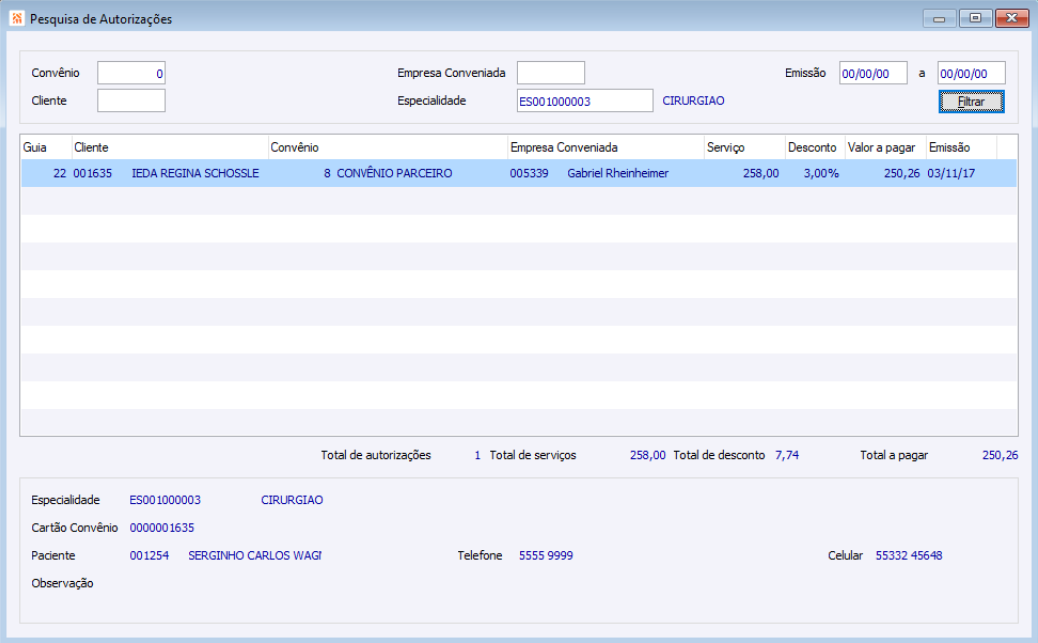The image size is (1038, 643).
Task: Select the row for IEDA REGINA SCHOSSLE
Action: (519, 173)
